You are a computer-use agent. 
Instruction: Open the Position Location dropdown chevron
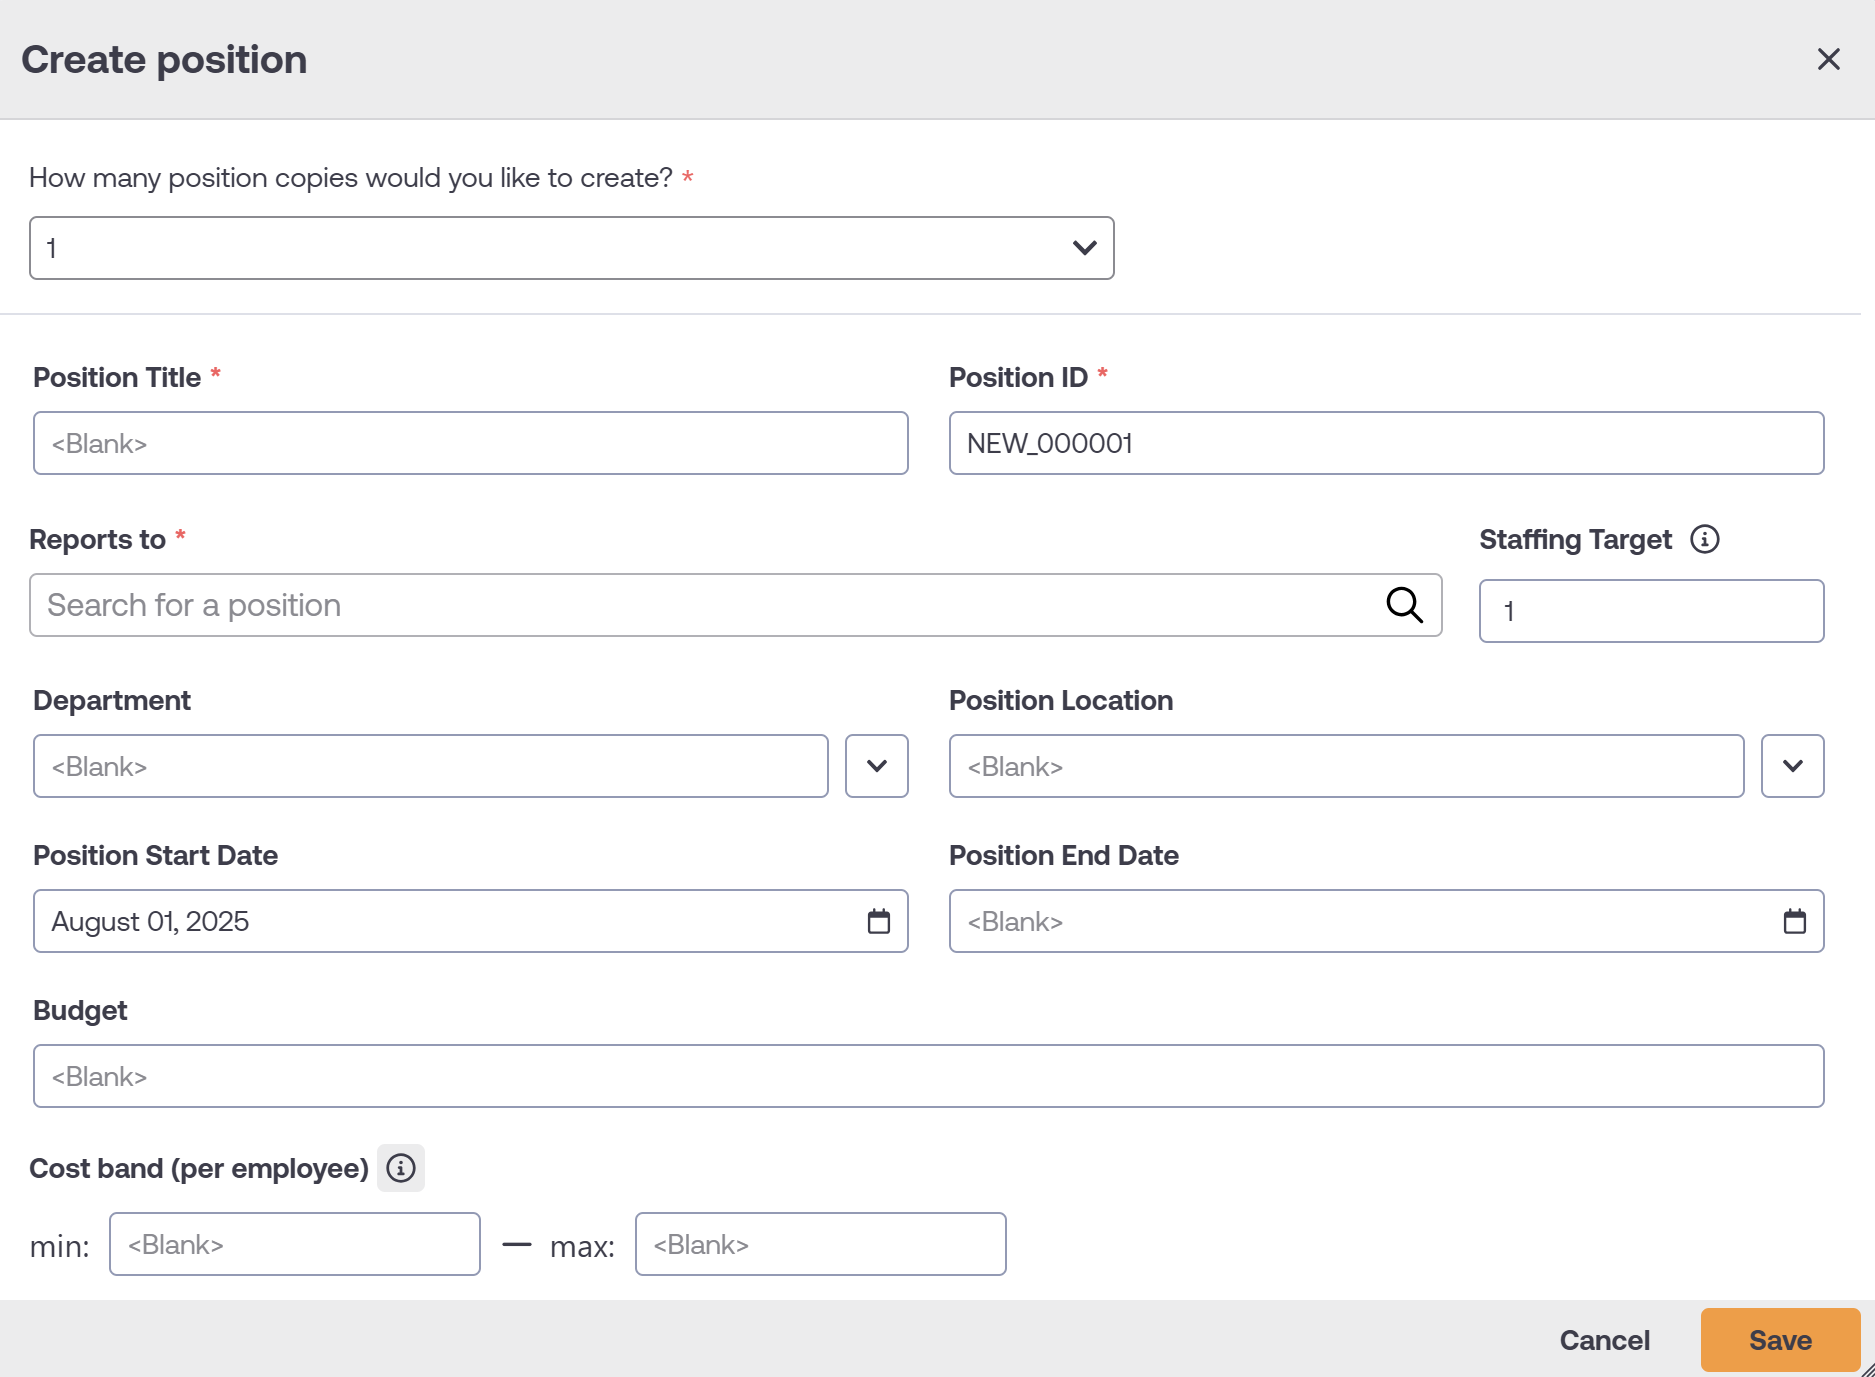tap(1792, 766)
